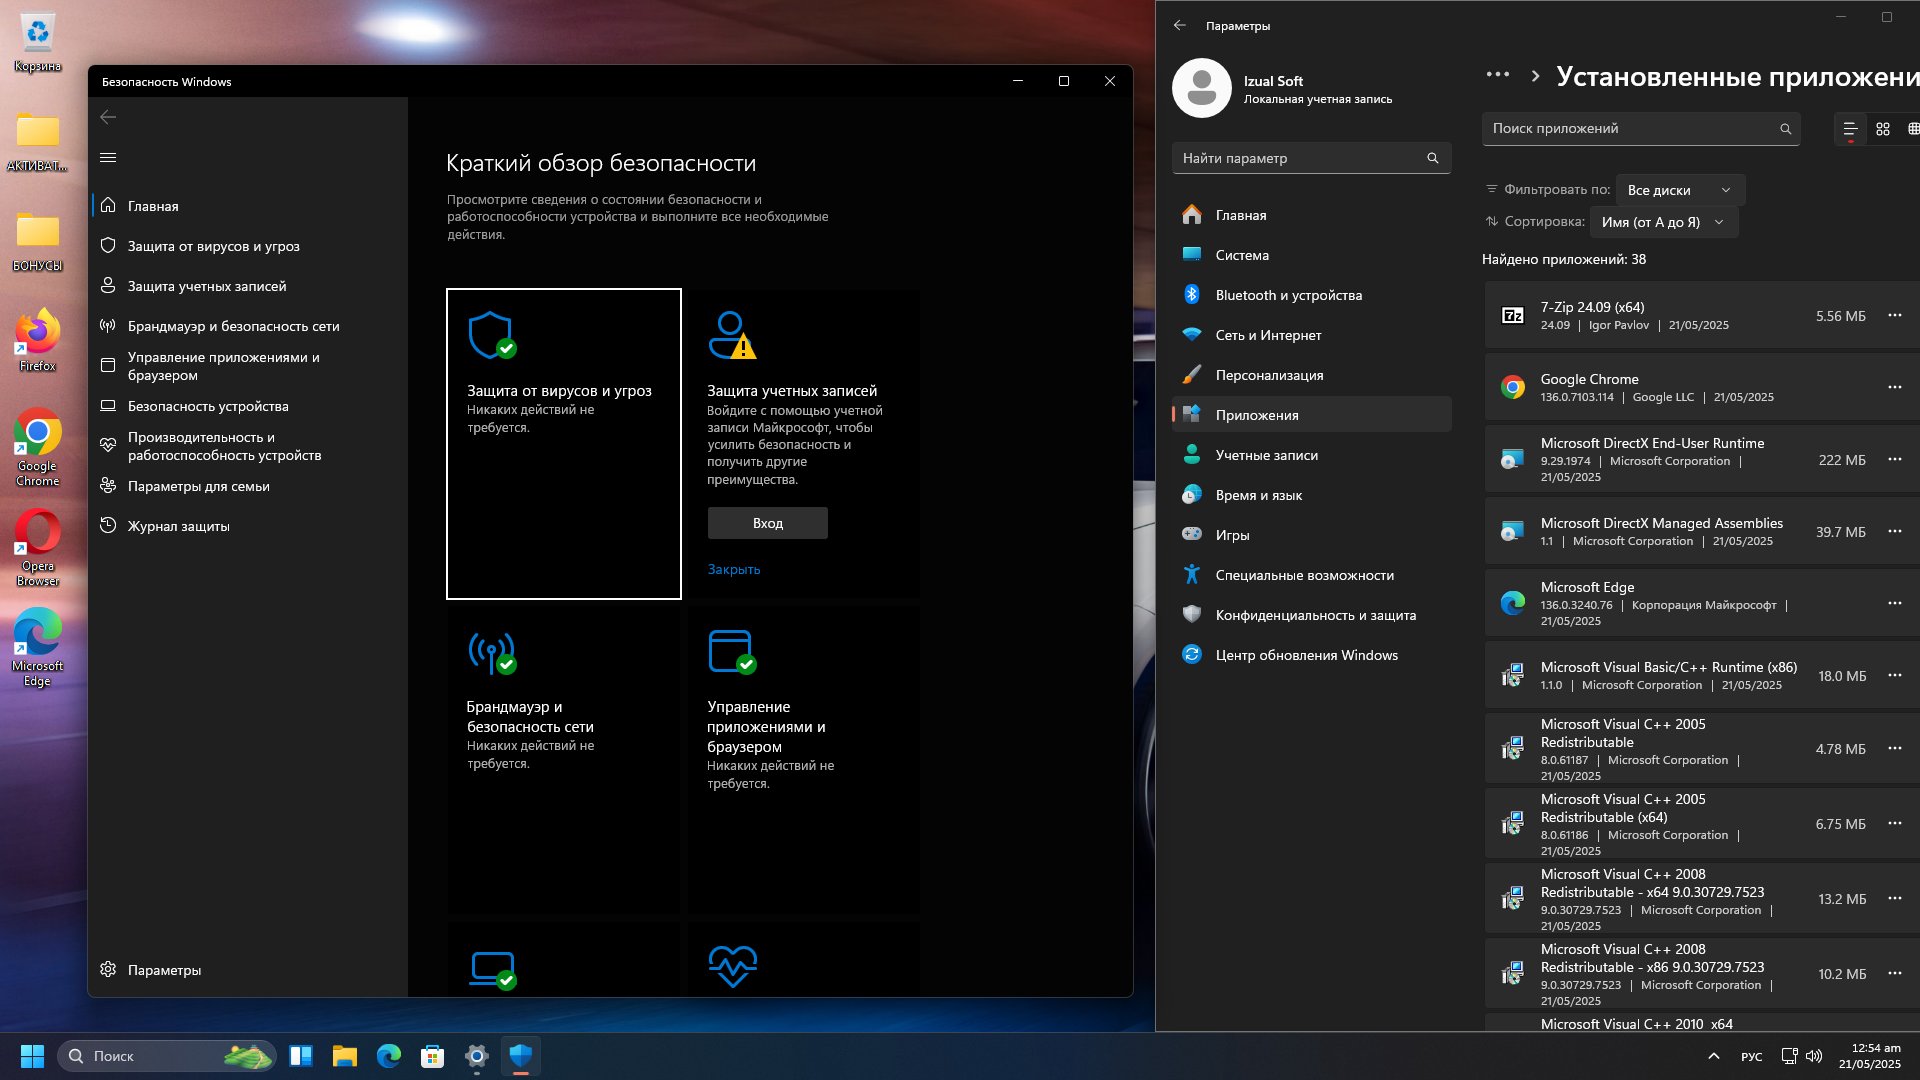
Task: Open Главная in Settings navigation
Action: pos(1311,215)
